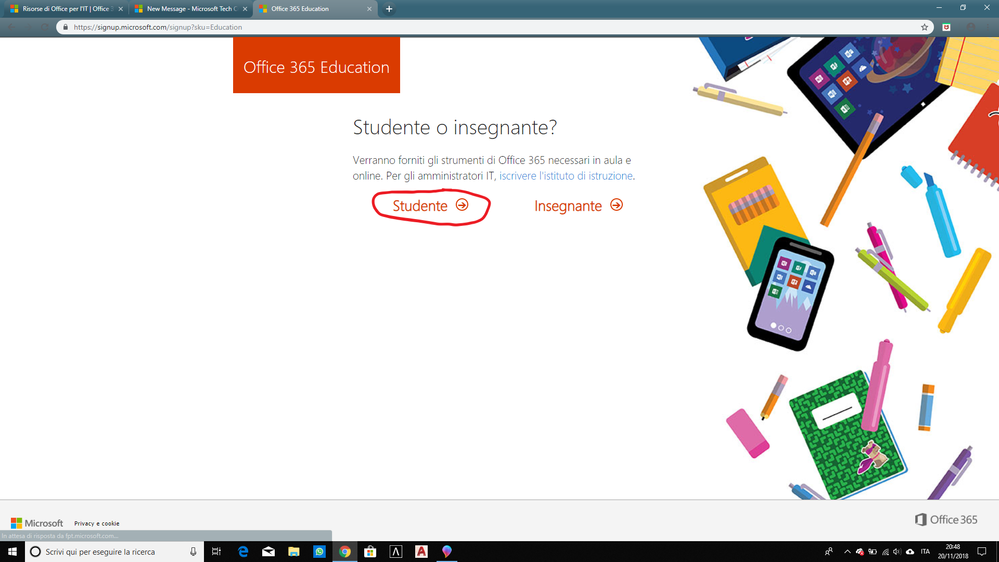Open the Windows Start menu
This screenshot has height=562, width=999.
(12, 552)
